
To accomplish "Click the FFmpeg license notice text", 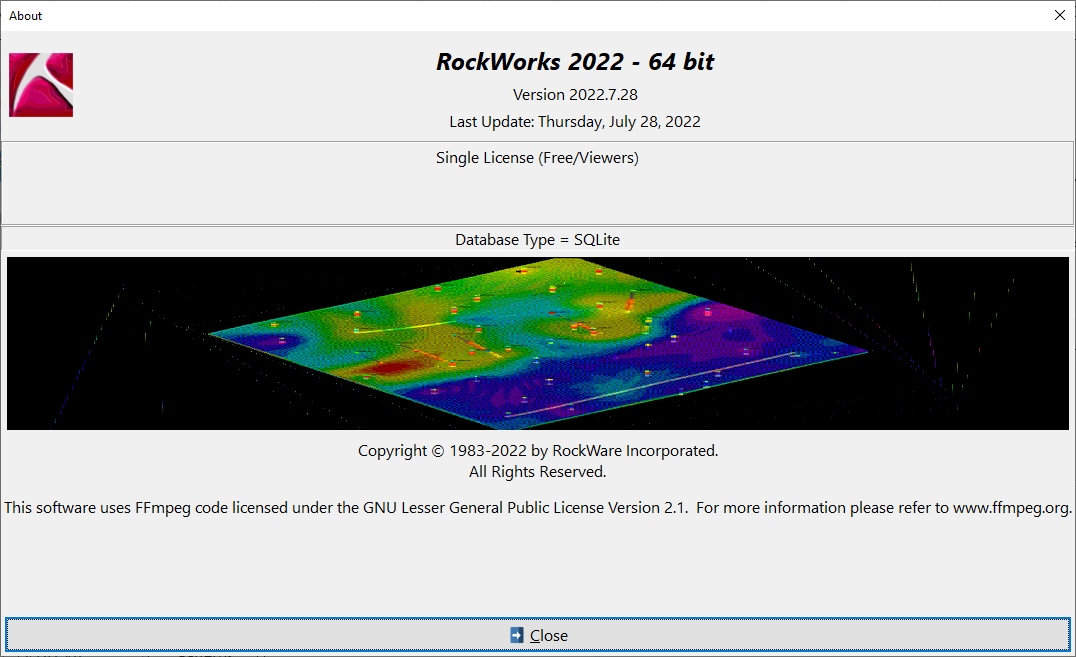I will 537,508.
